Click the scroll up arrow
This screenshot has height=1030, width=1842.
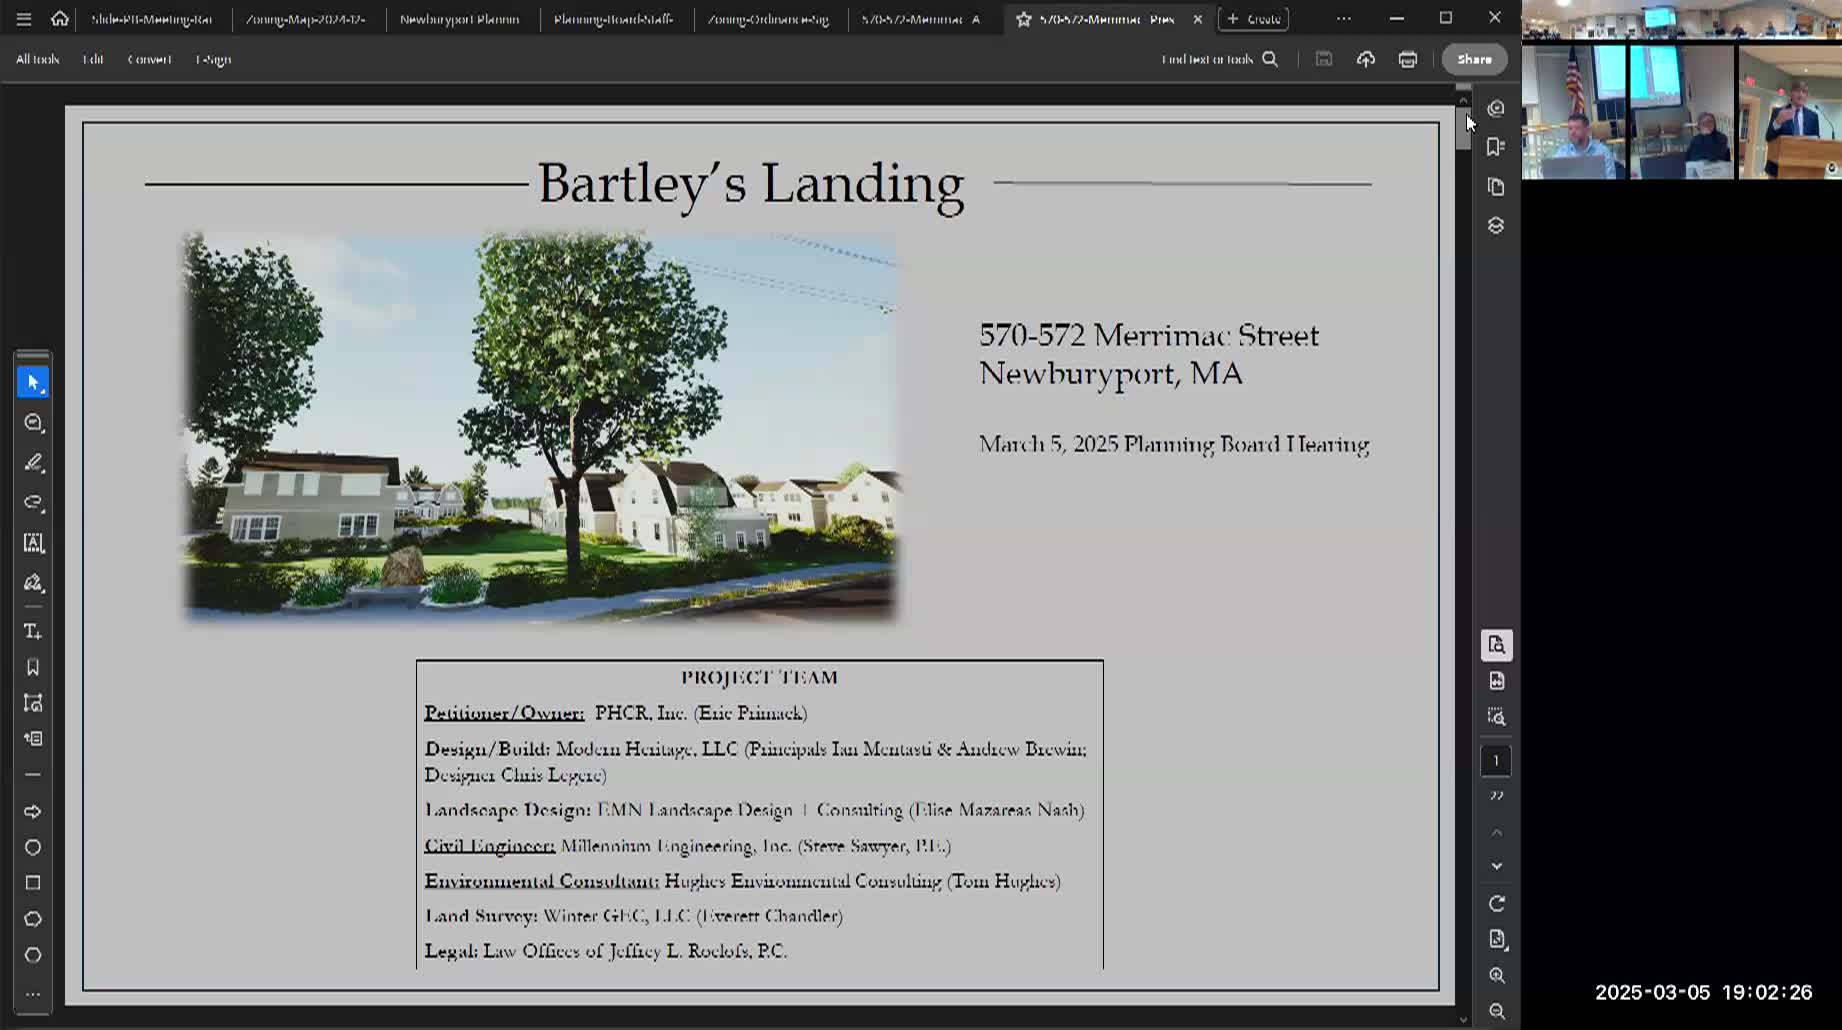pos(1463,100)
